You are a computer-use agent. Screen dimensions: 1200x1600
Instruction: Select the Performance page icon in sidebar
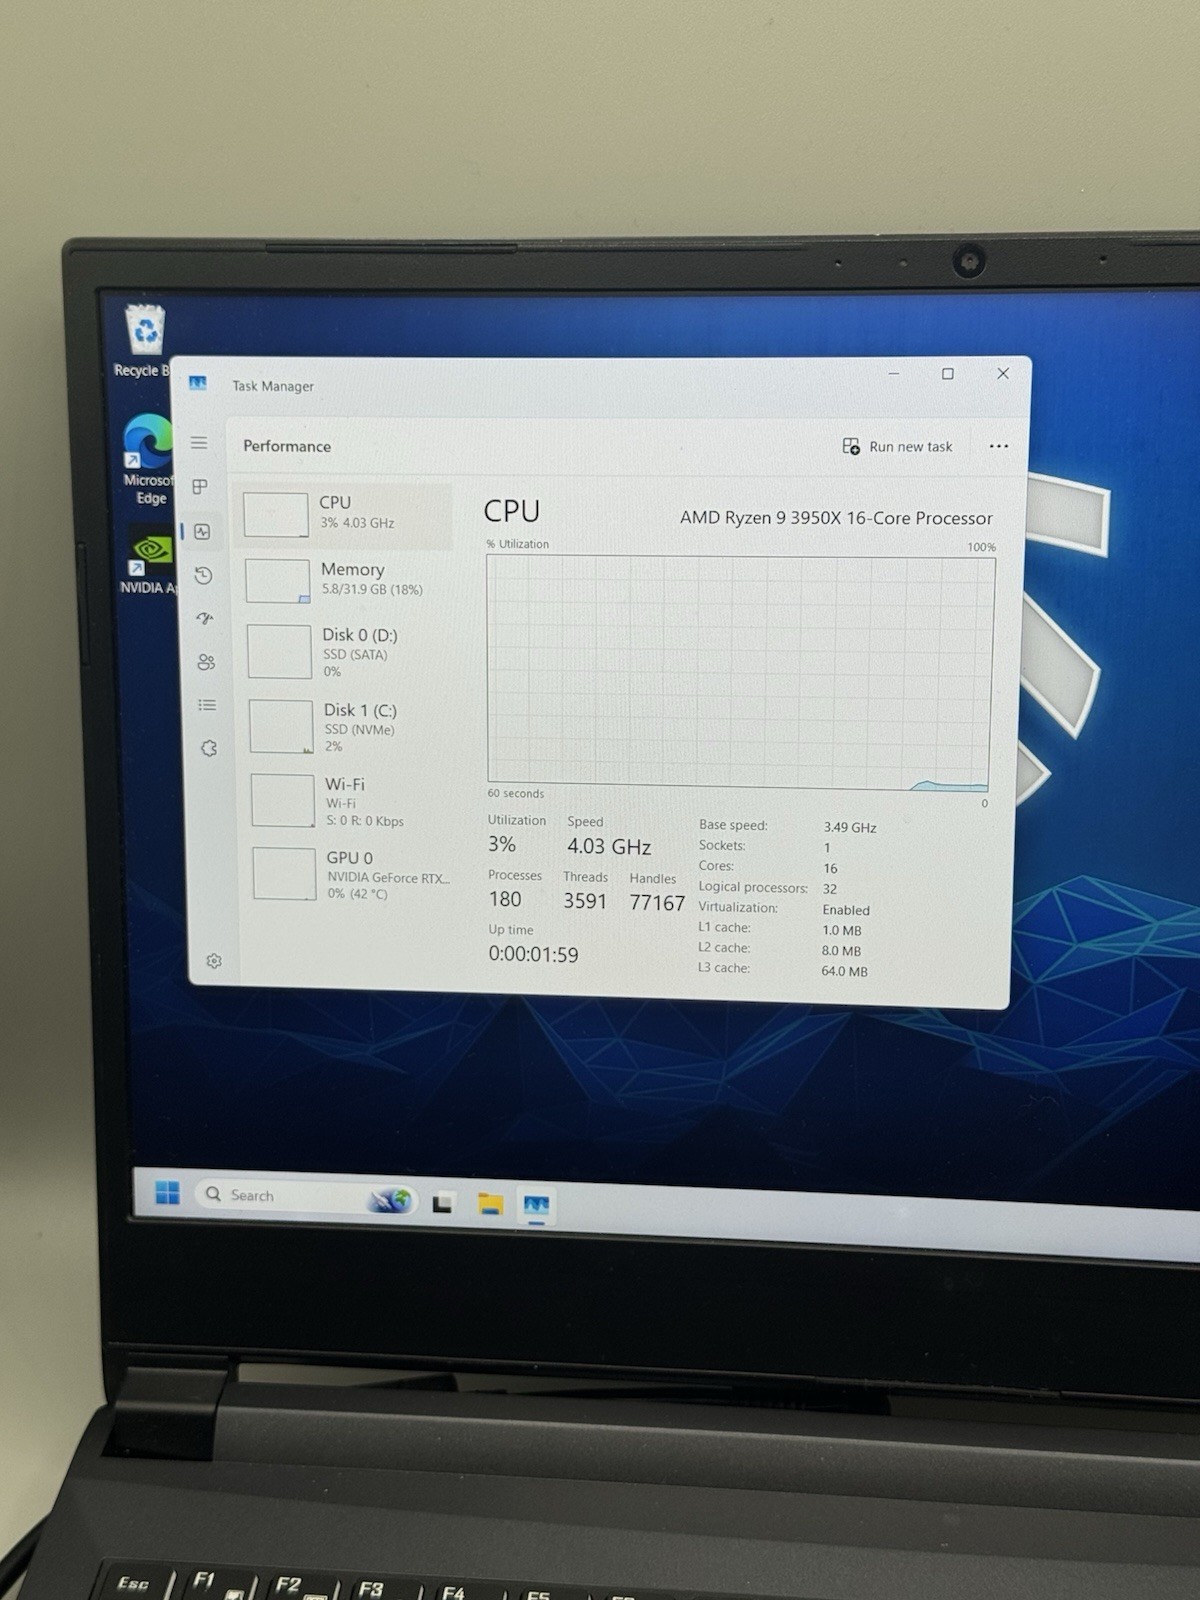click(203, 532)
